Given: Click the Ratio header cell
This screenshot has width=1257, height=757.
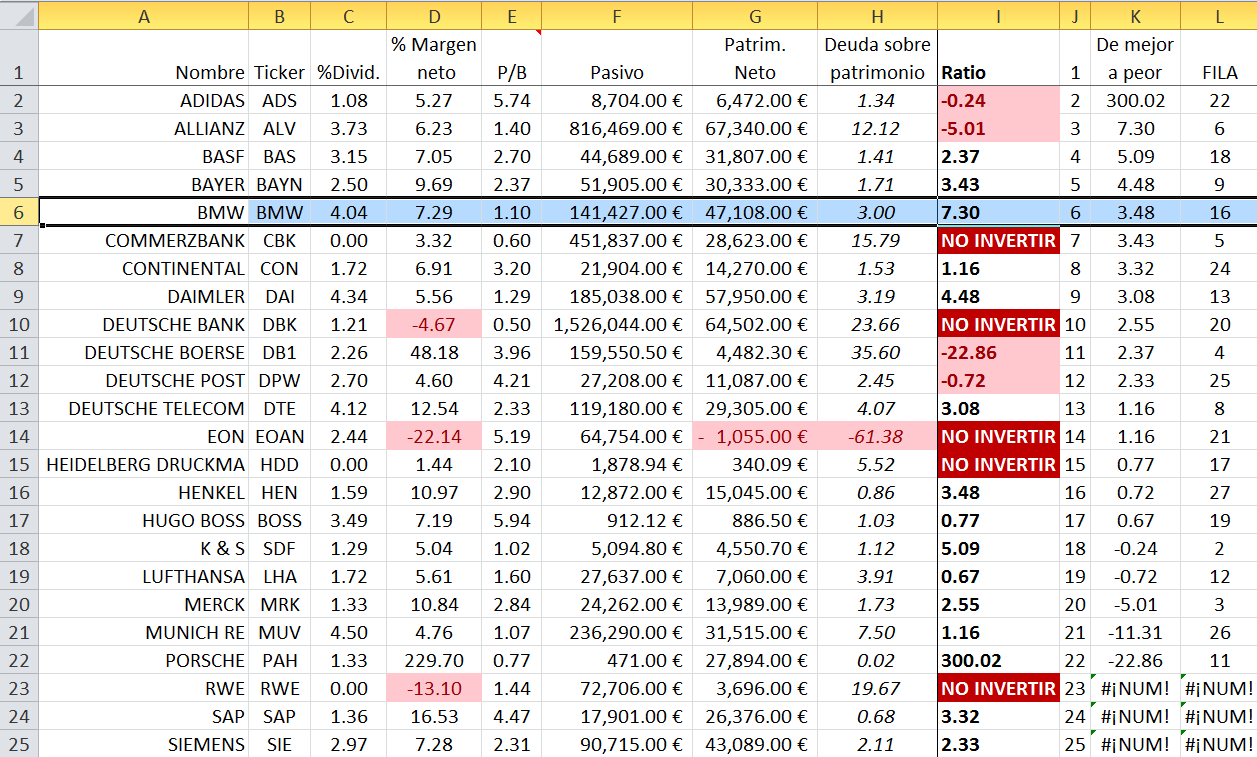Looking at the screenshot, I should coord(998,58).
